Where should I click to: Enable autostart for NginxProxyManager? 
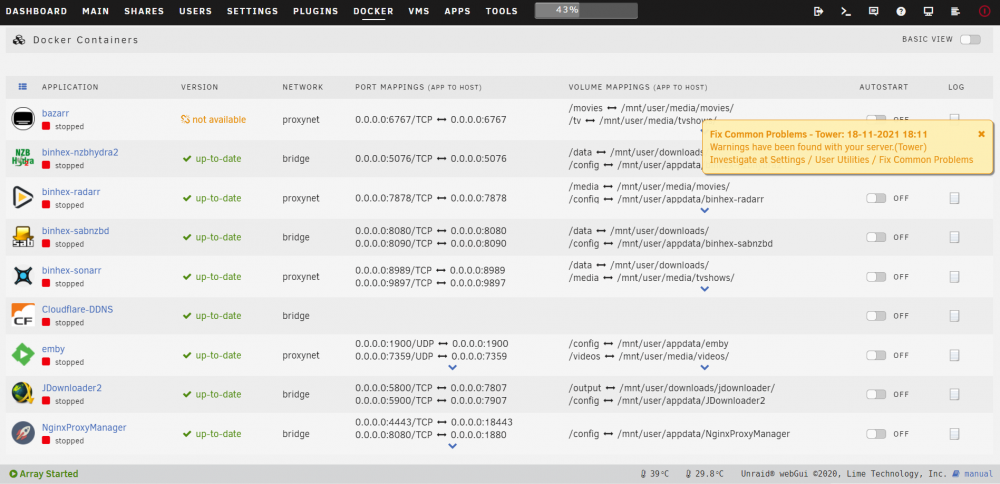[x=876, y=434]
